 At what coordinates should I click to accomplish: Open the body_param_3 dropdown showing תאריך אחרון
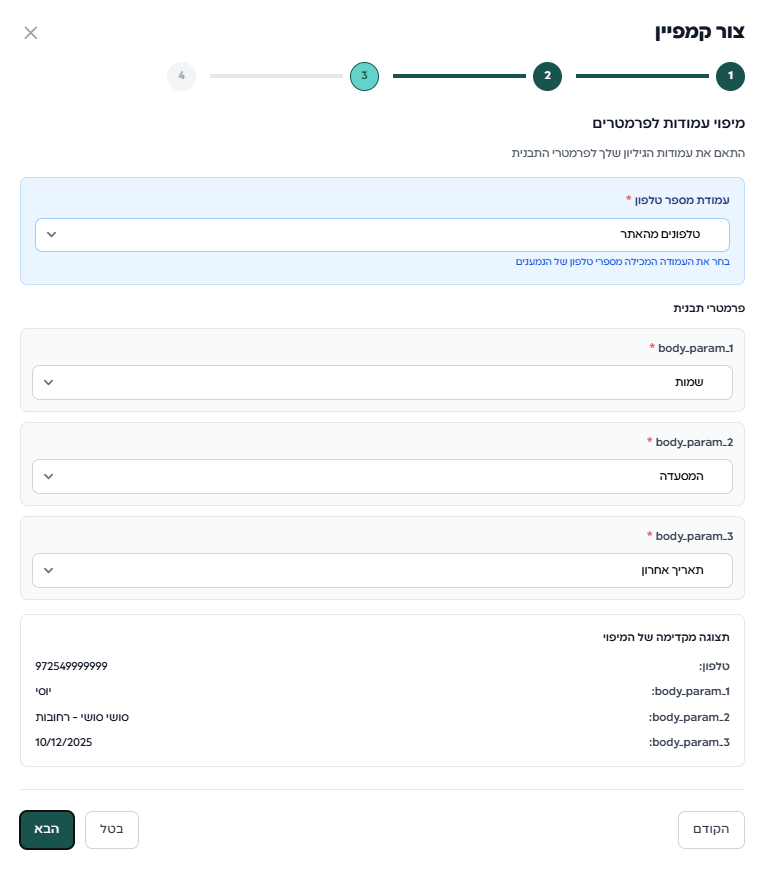tap(382, 570)
